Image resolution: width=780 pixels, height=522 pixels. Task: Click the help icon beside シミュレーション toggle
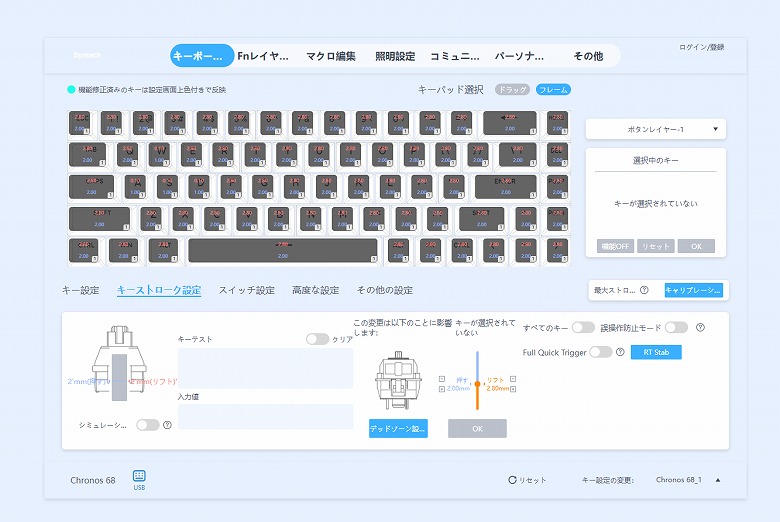point(168,425)
